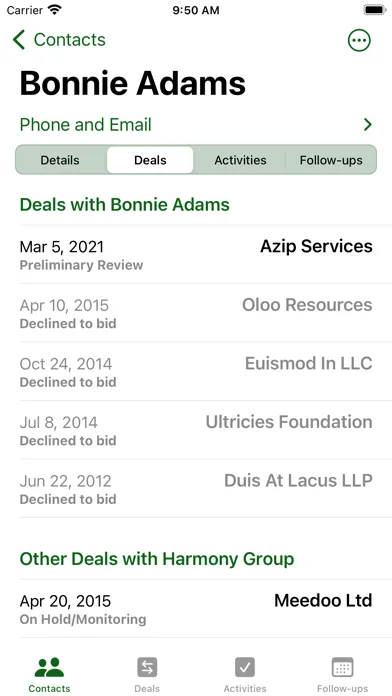Open the Deals tab bar icon
Viewport: 392px width, 696px height.
tap(147, 668)
